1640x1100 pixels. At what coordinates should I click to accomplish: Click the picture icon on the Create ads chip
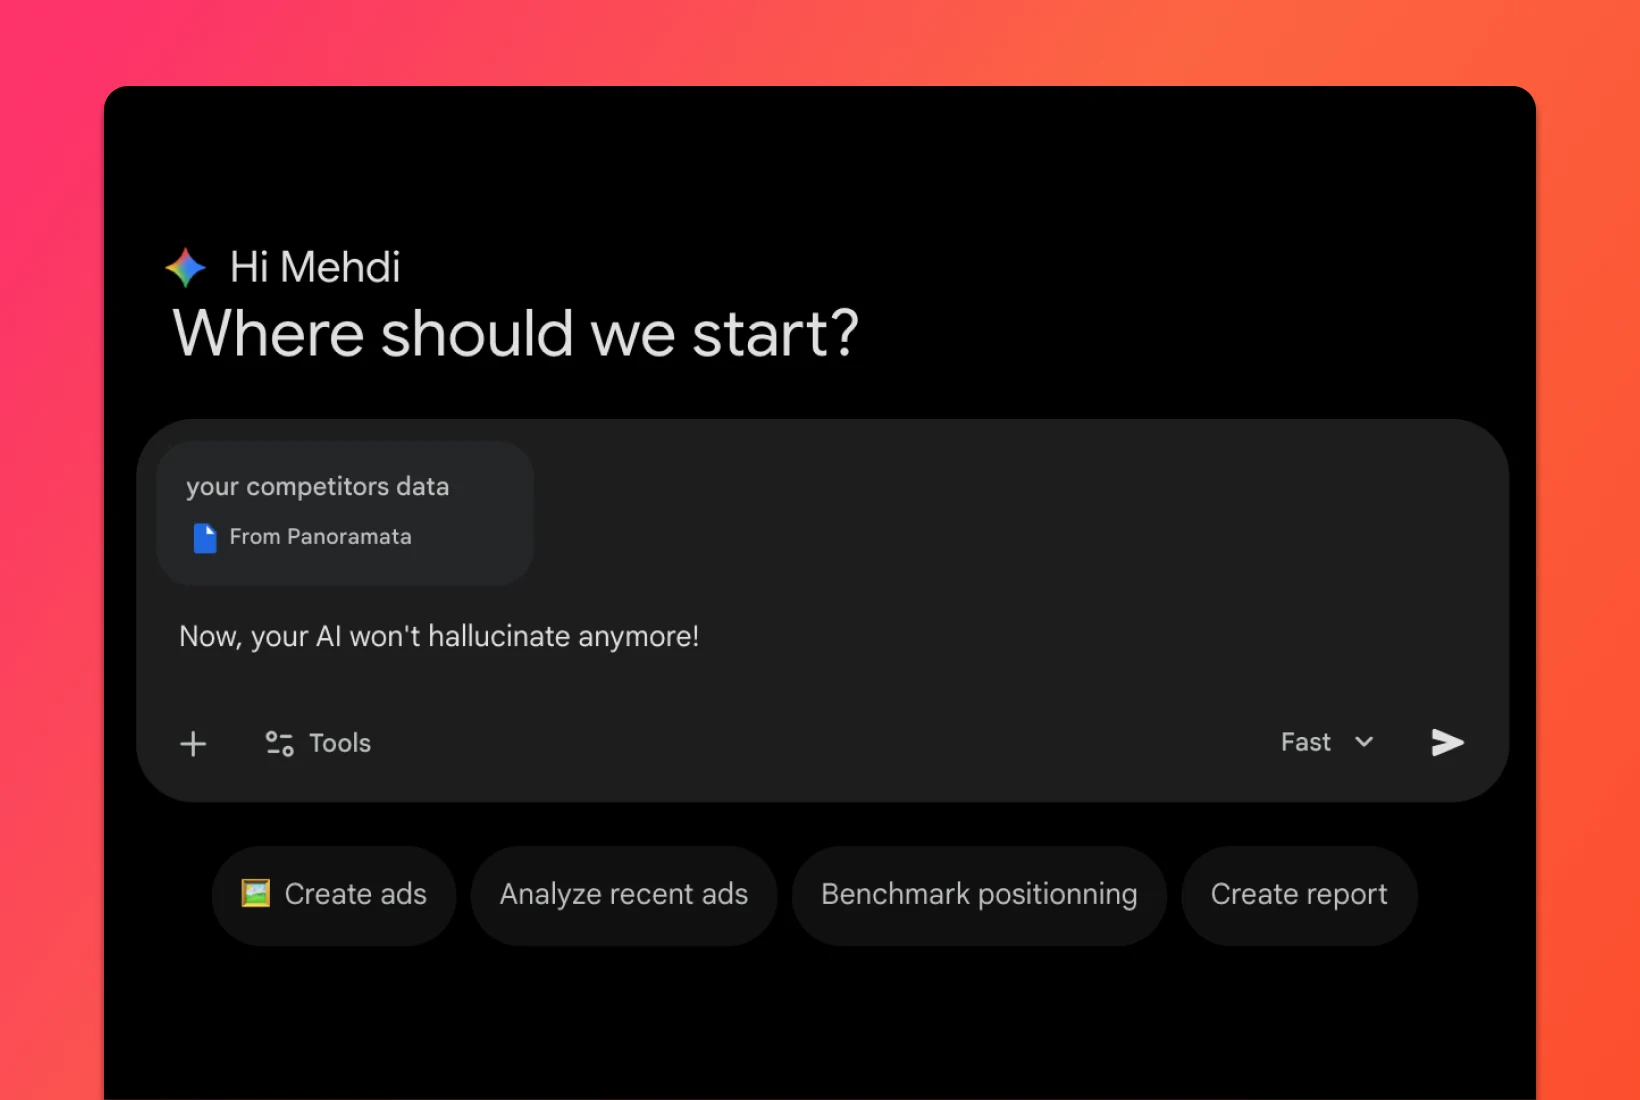pyautogui.click(x=256, y=894)
